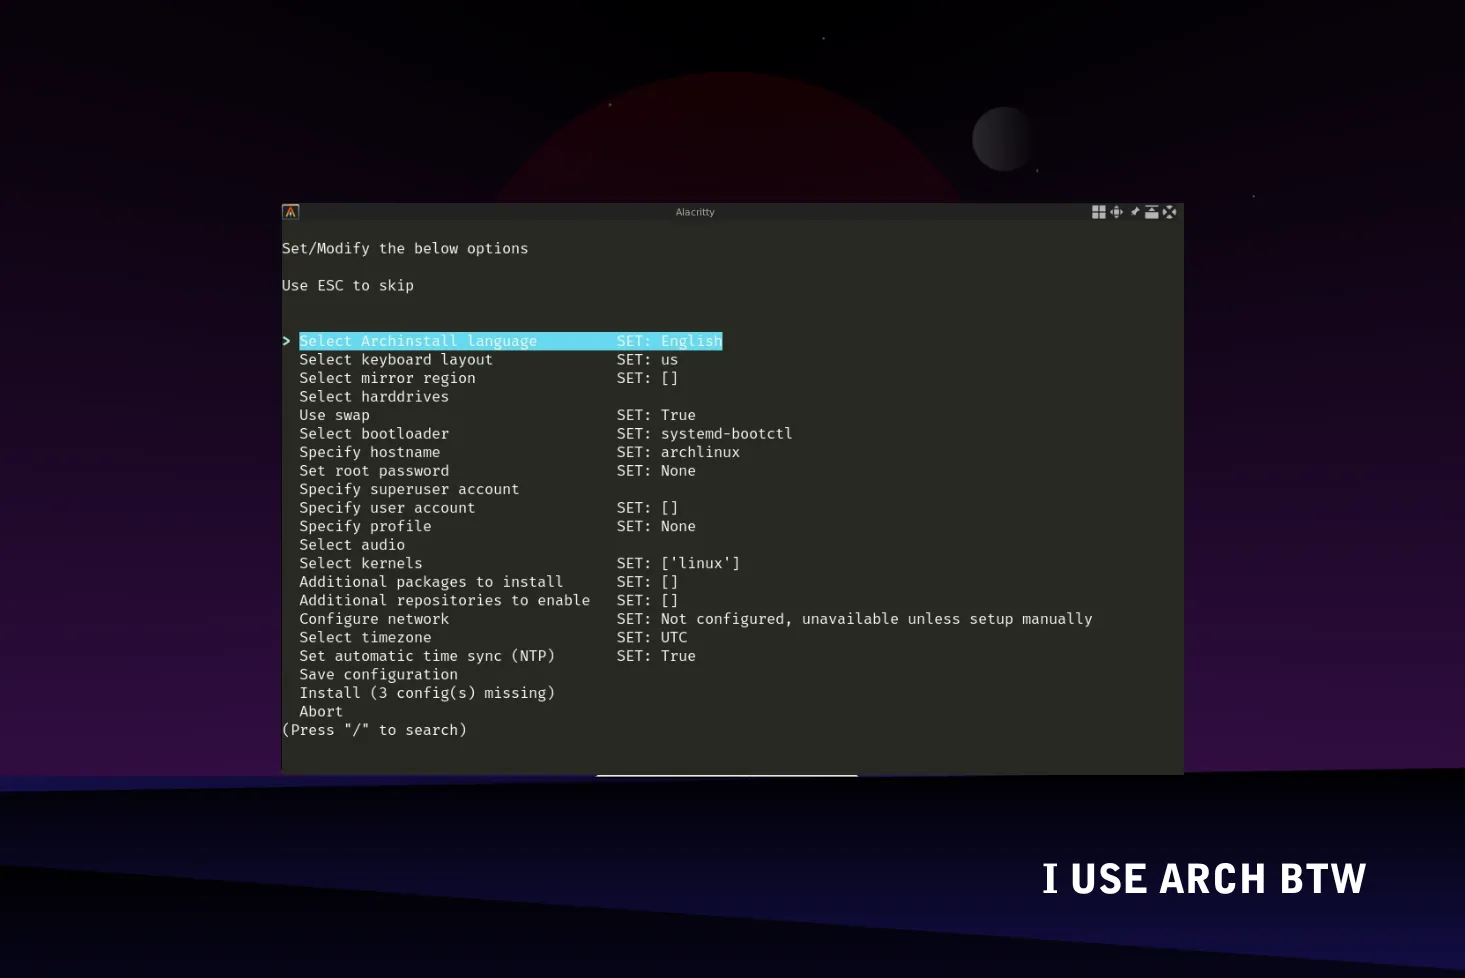Click the four-square grid icon in title bar
This screenshot has width=1465, height=978.
pos(1099,212)
